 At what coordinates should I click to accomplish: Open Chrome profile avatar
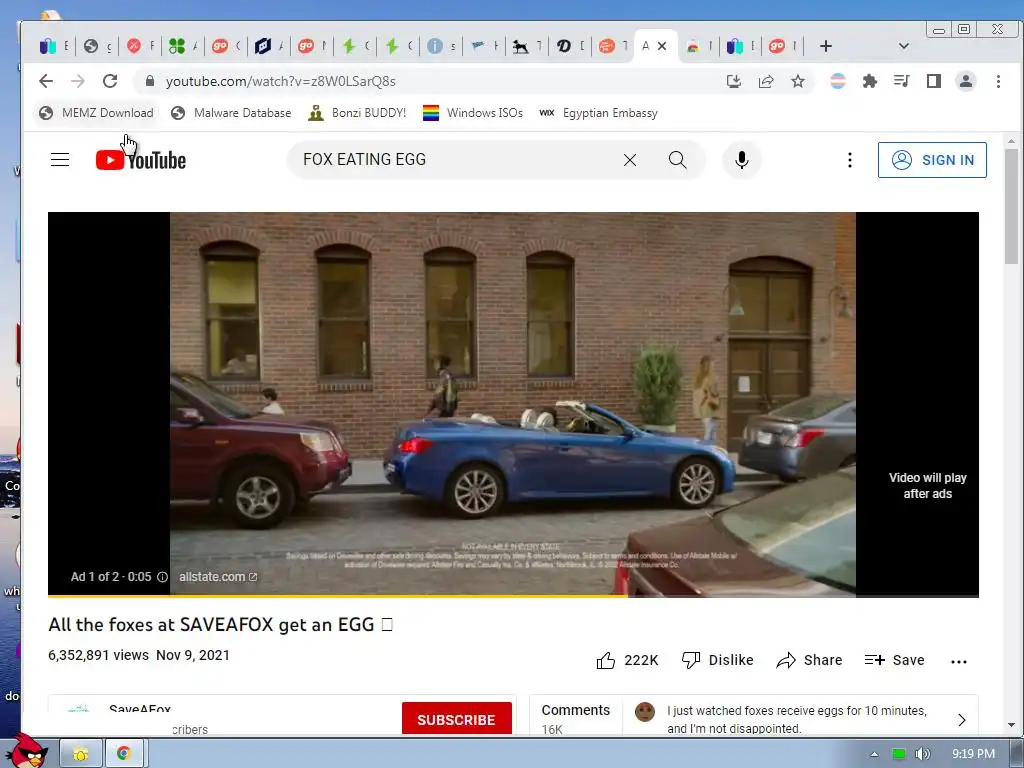point(965,81)
